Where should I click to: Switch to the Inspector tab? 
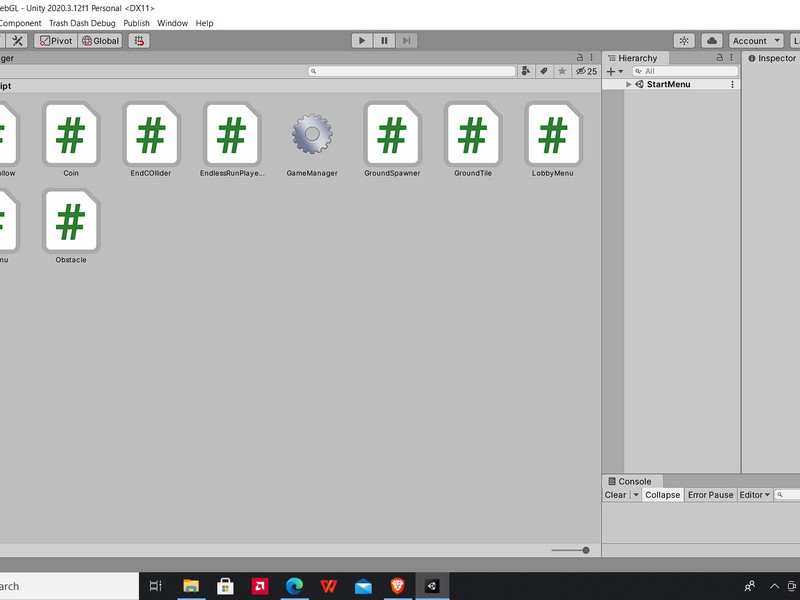pos(771,58)
